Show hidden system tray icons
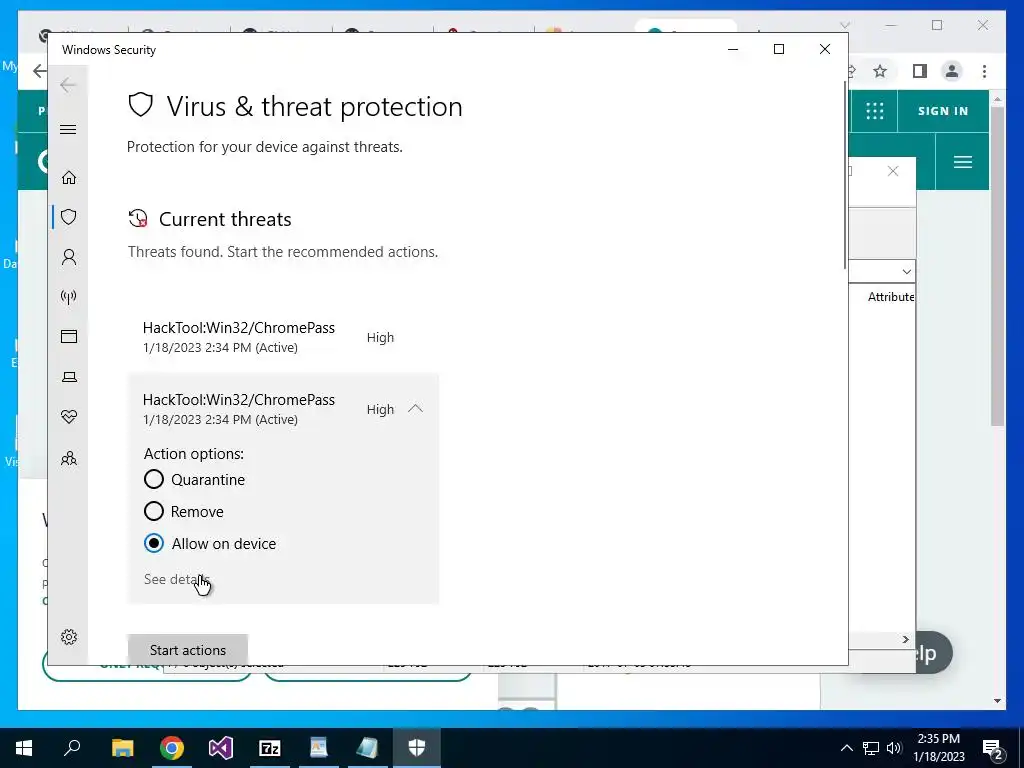The height and width of the screenshot is (768, 1024). [846, 748]
